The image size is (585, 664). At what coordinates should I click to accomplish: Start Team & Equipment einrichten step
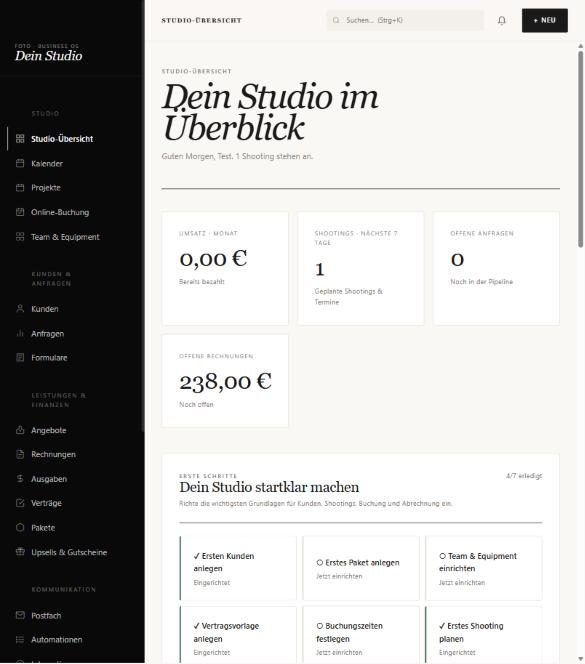[x=484, y=568]
